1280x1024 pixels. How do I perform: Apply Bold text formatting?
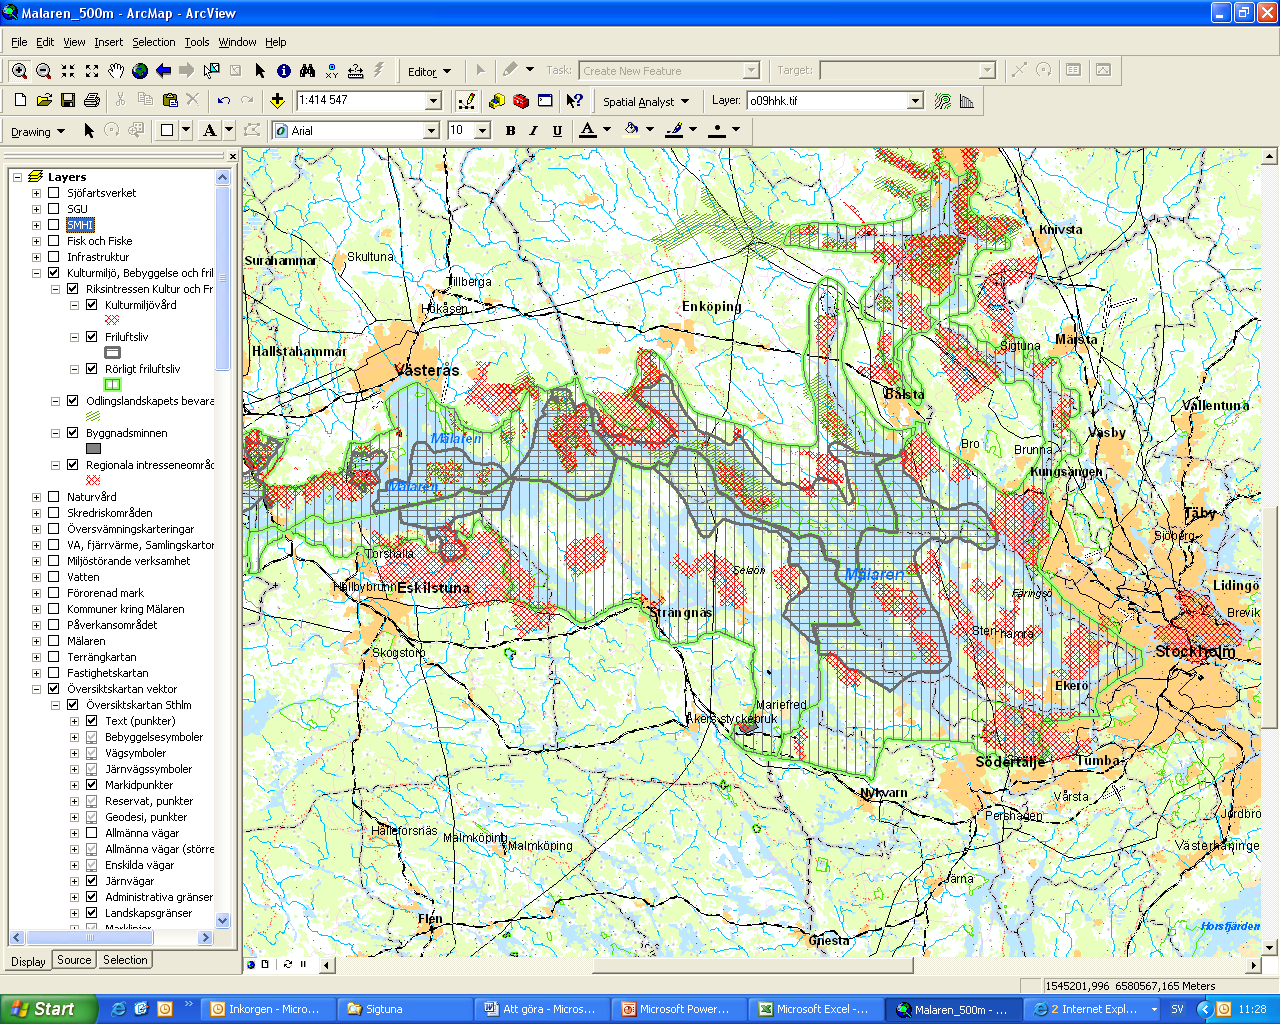(510, 131)
